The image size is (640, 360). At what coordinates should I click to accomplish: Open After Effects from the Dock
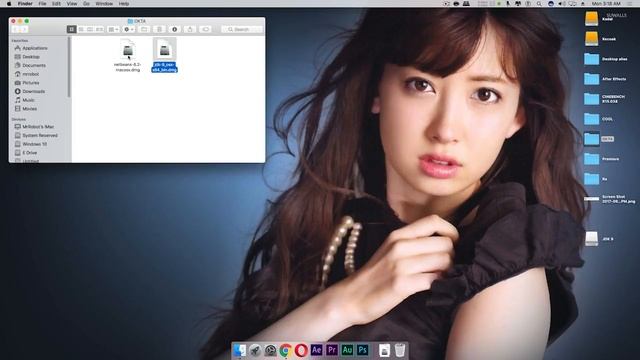pos(316,350)
